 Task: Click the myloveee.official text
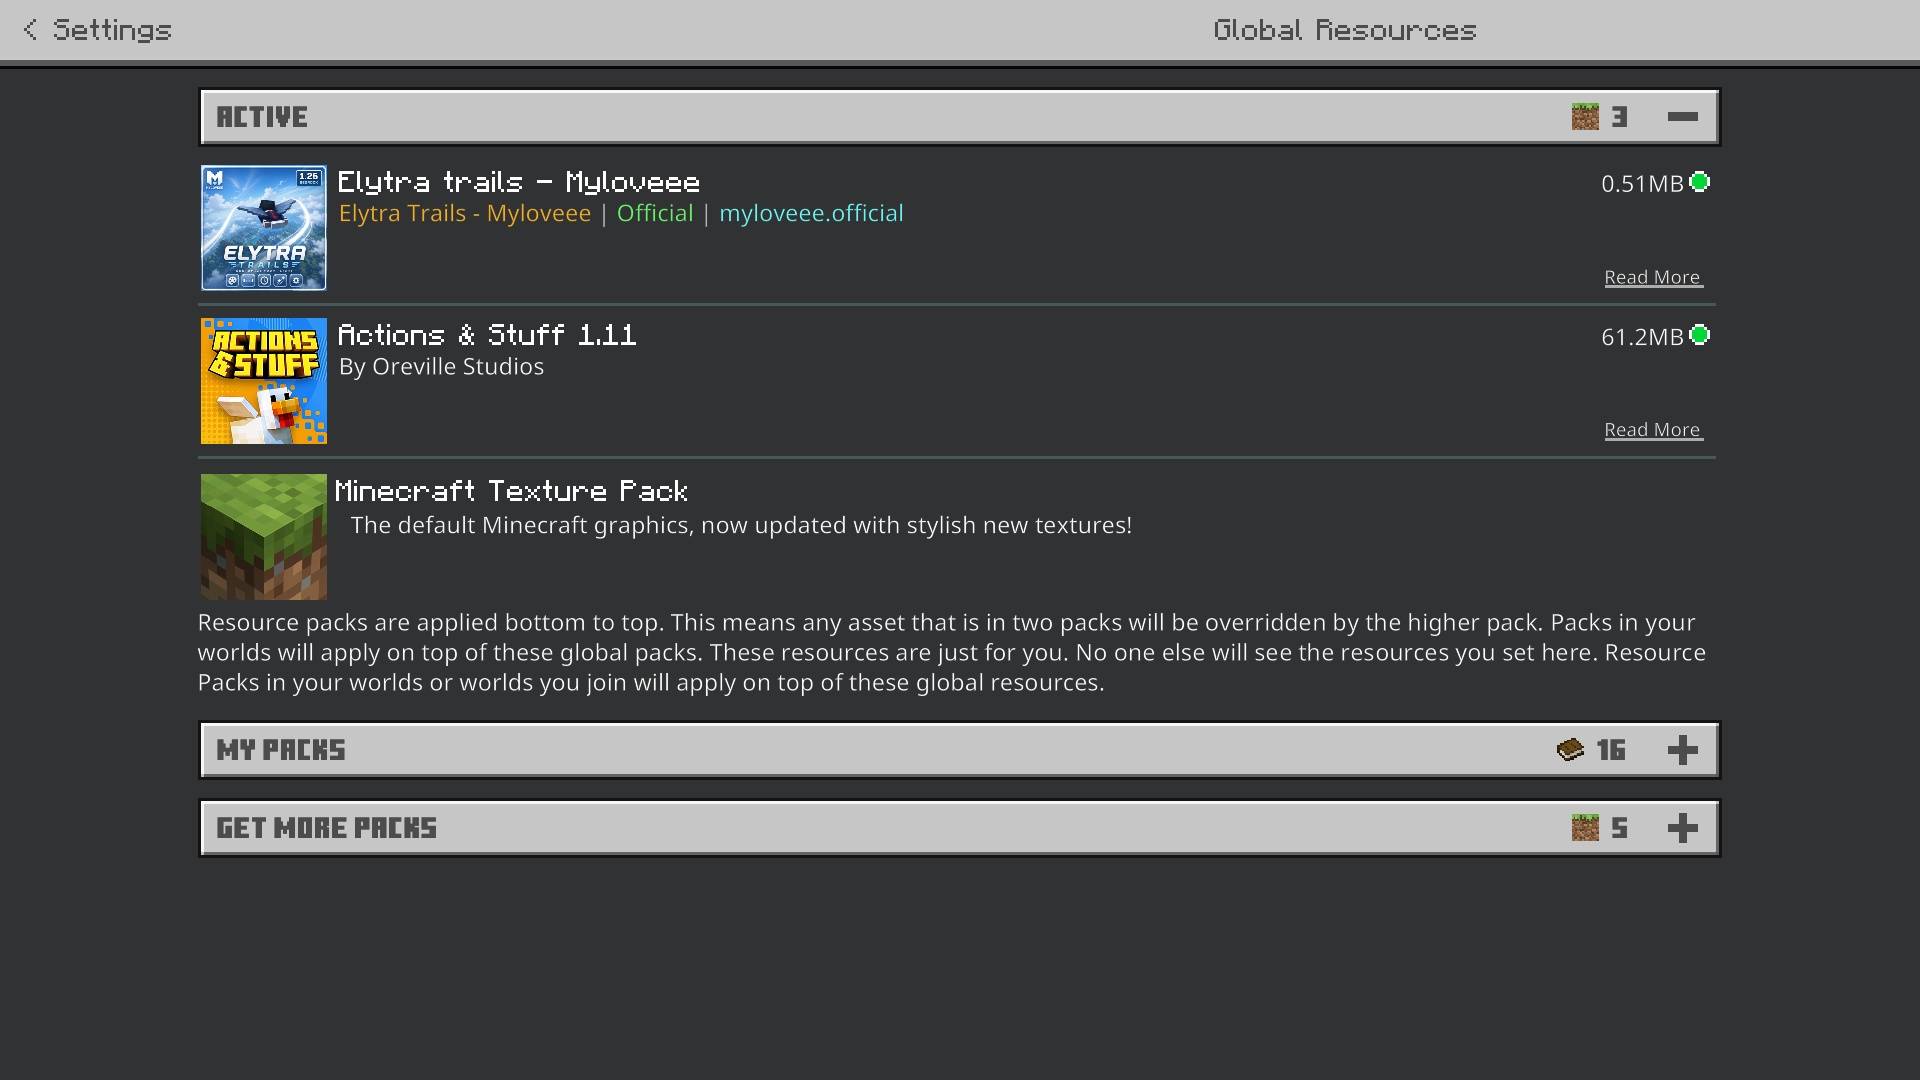tap(811, 213)
